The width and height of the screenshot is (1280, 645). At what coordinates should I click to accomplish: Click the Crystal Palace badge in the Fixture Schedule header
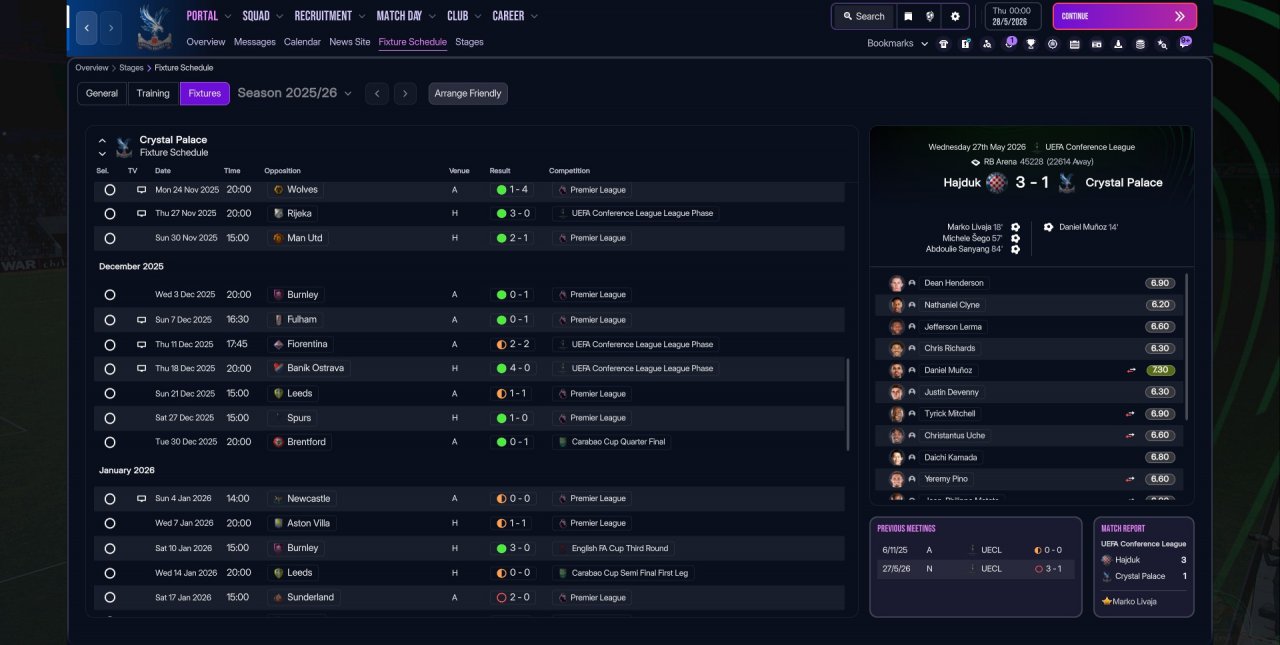(124, 147)
